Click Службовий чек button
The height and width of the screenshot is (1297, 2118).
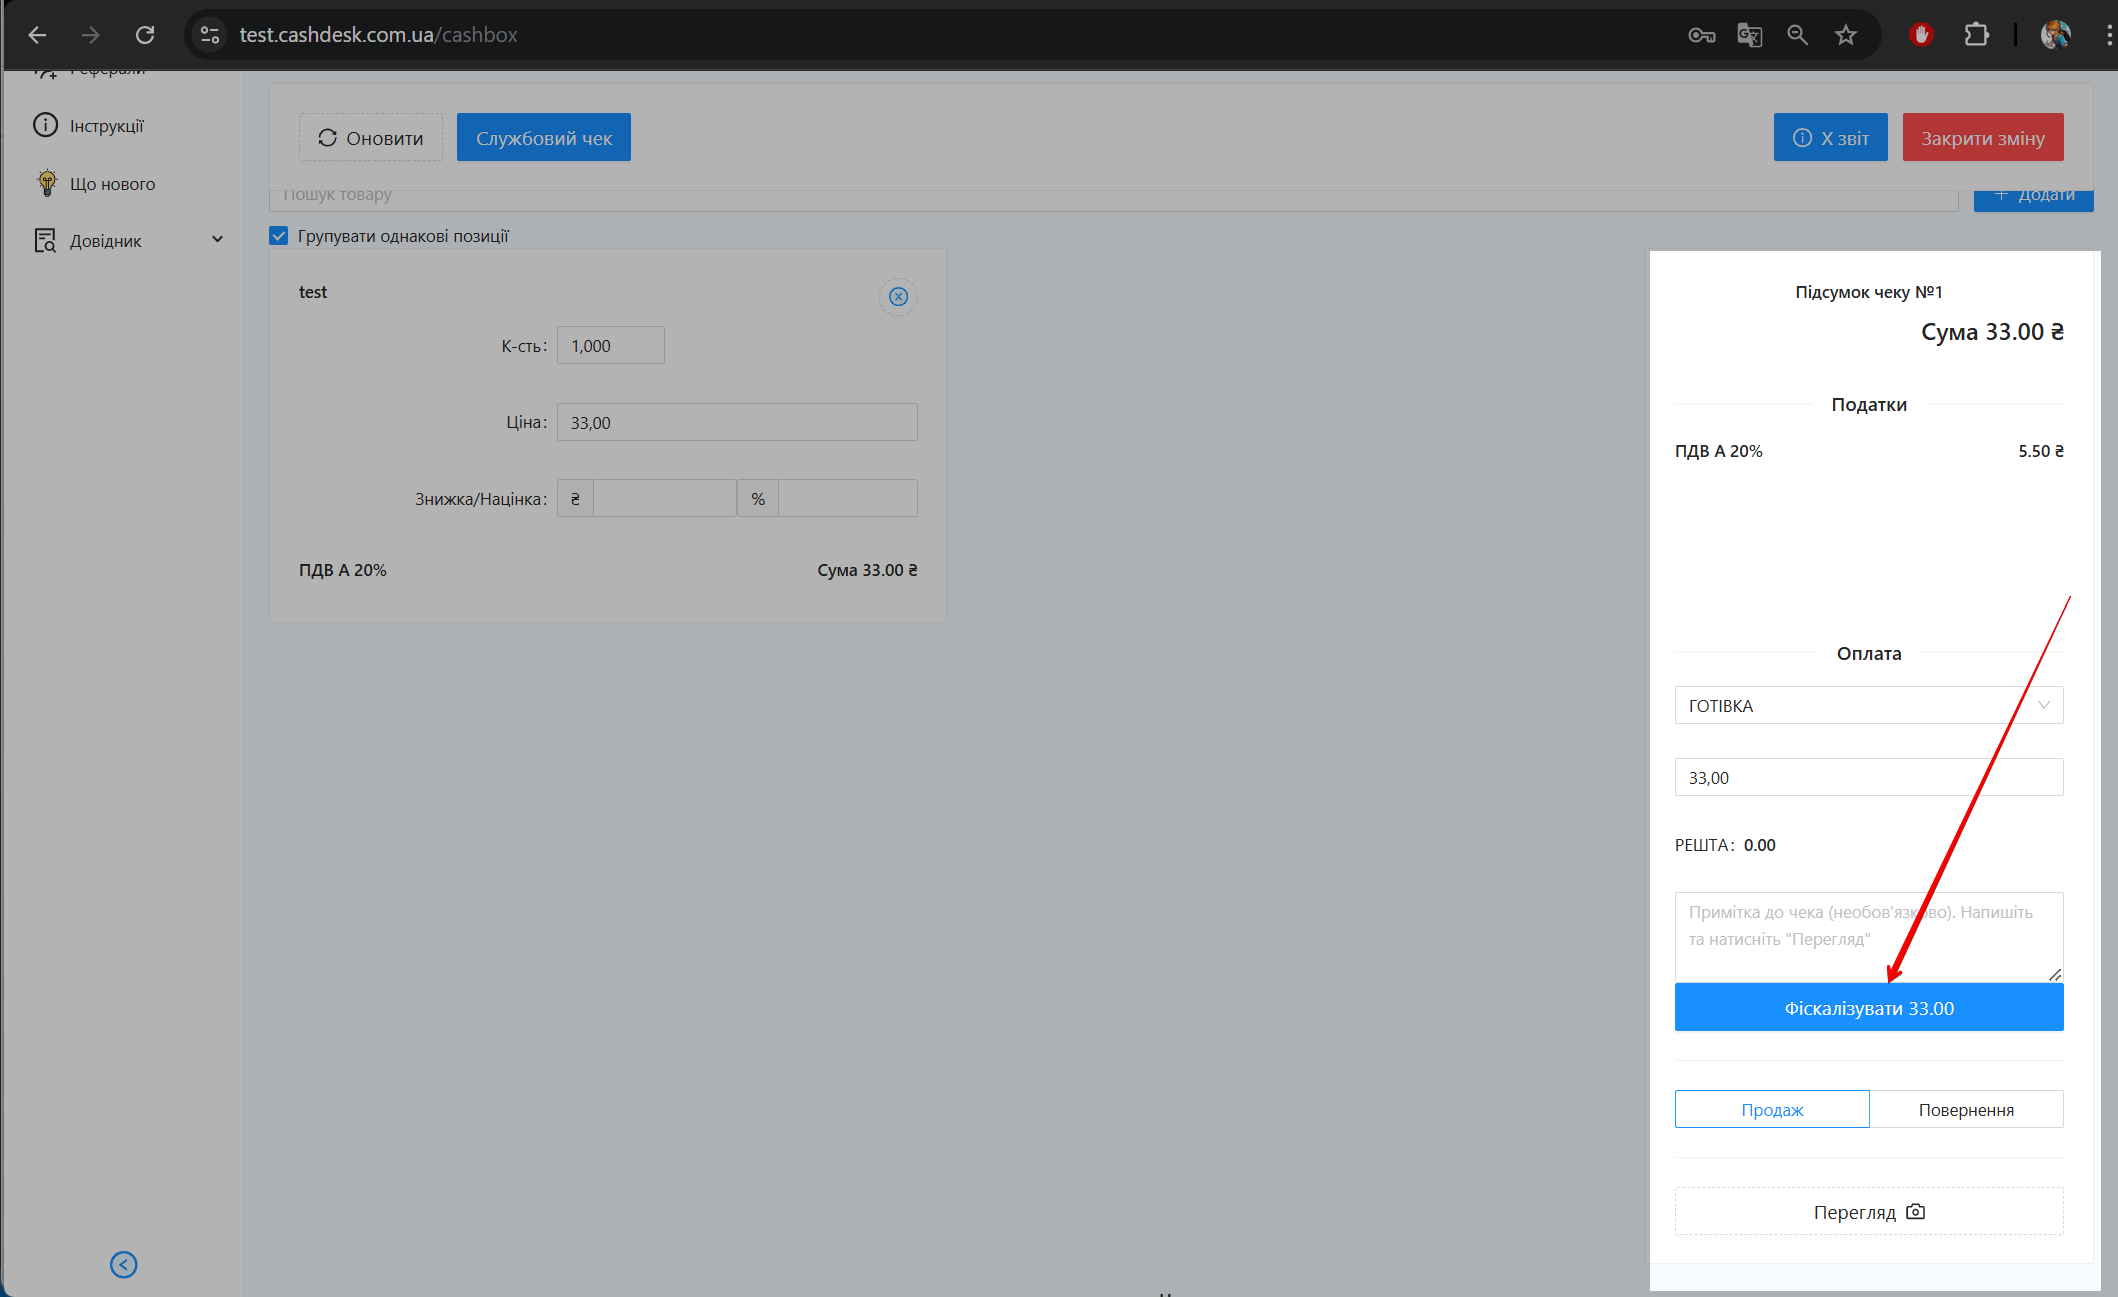point(543,138)
